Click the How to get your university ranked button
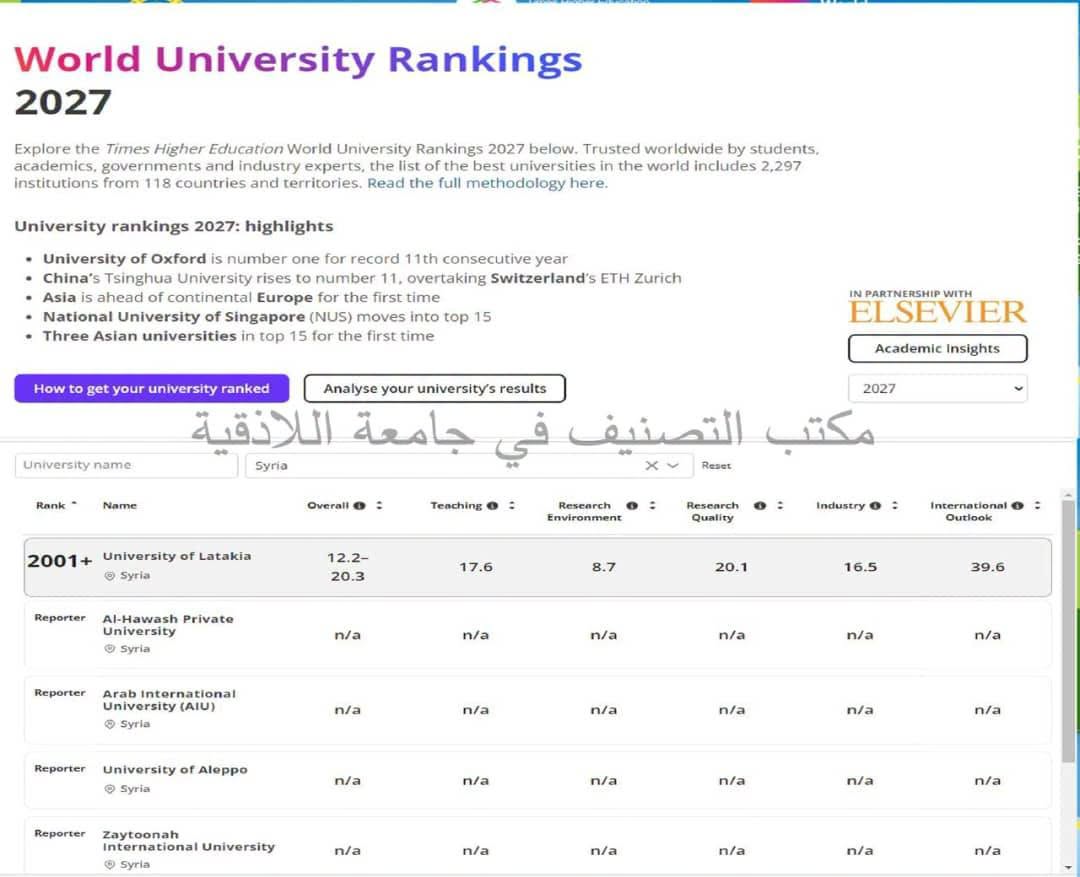The image size is (1080, 877). (x=152, y=389)
